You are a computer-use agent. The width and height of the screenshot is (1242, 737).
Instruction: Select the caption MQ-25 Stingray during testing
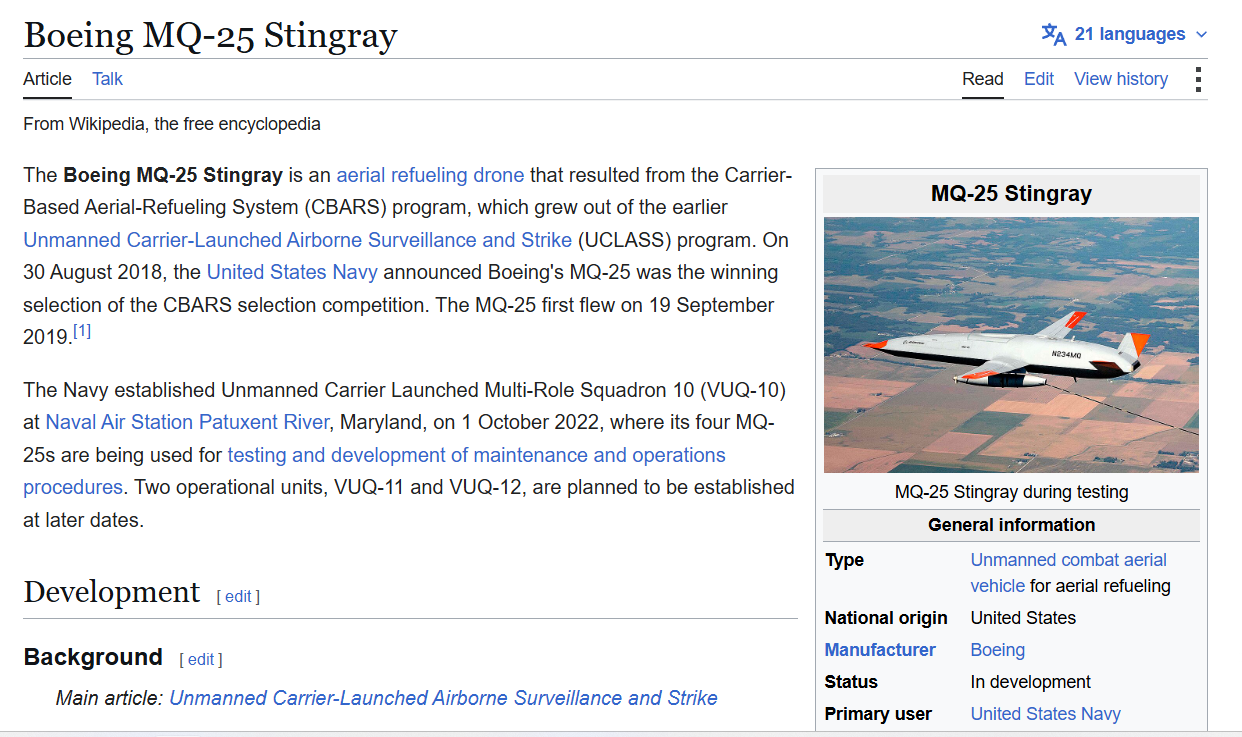point(1011,492)
